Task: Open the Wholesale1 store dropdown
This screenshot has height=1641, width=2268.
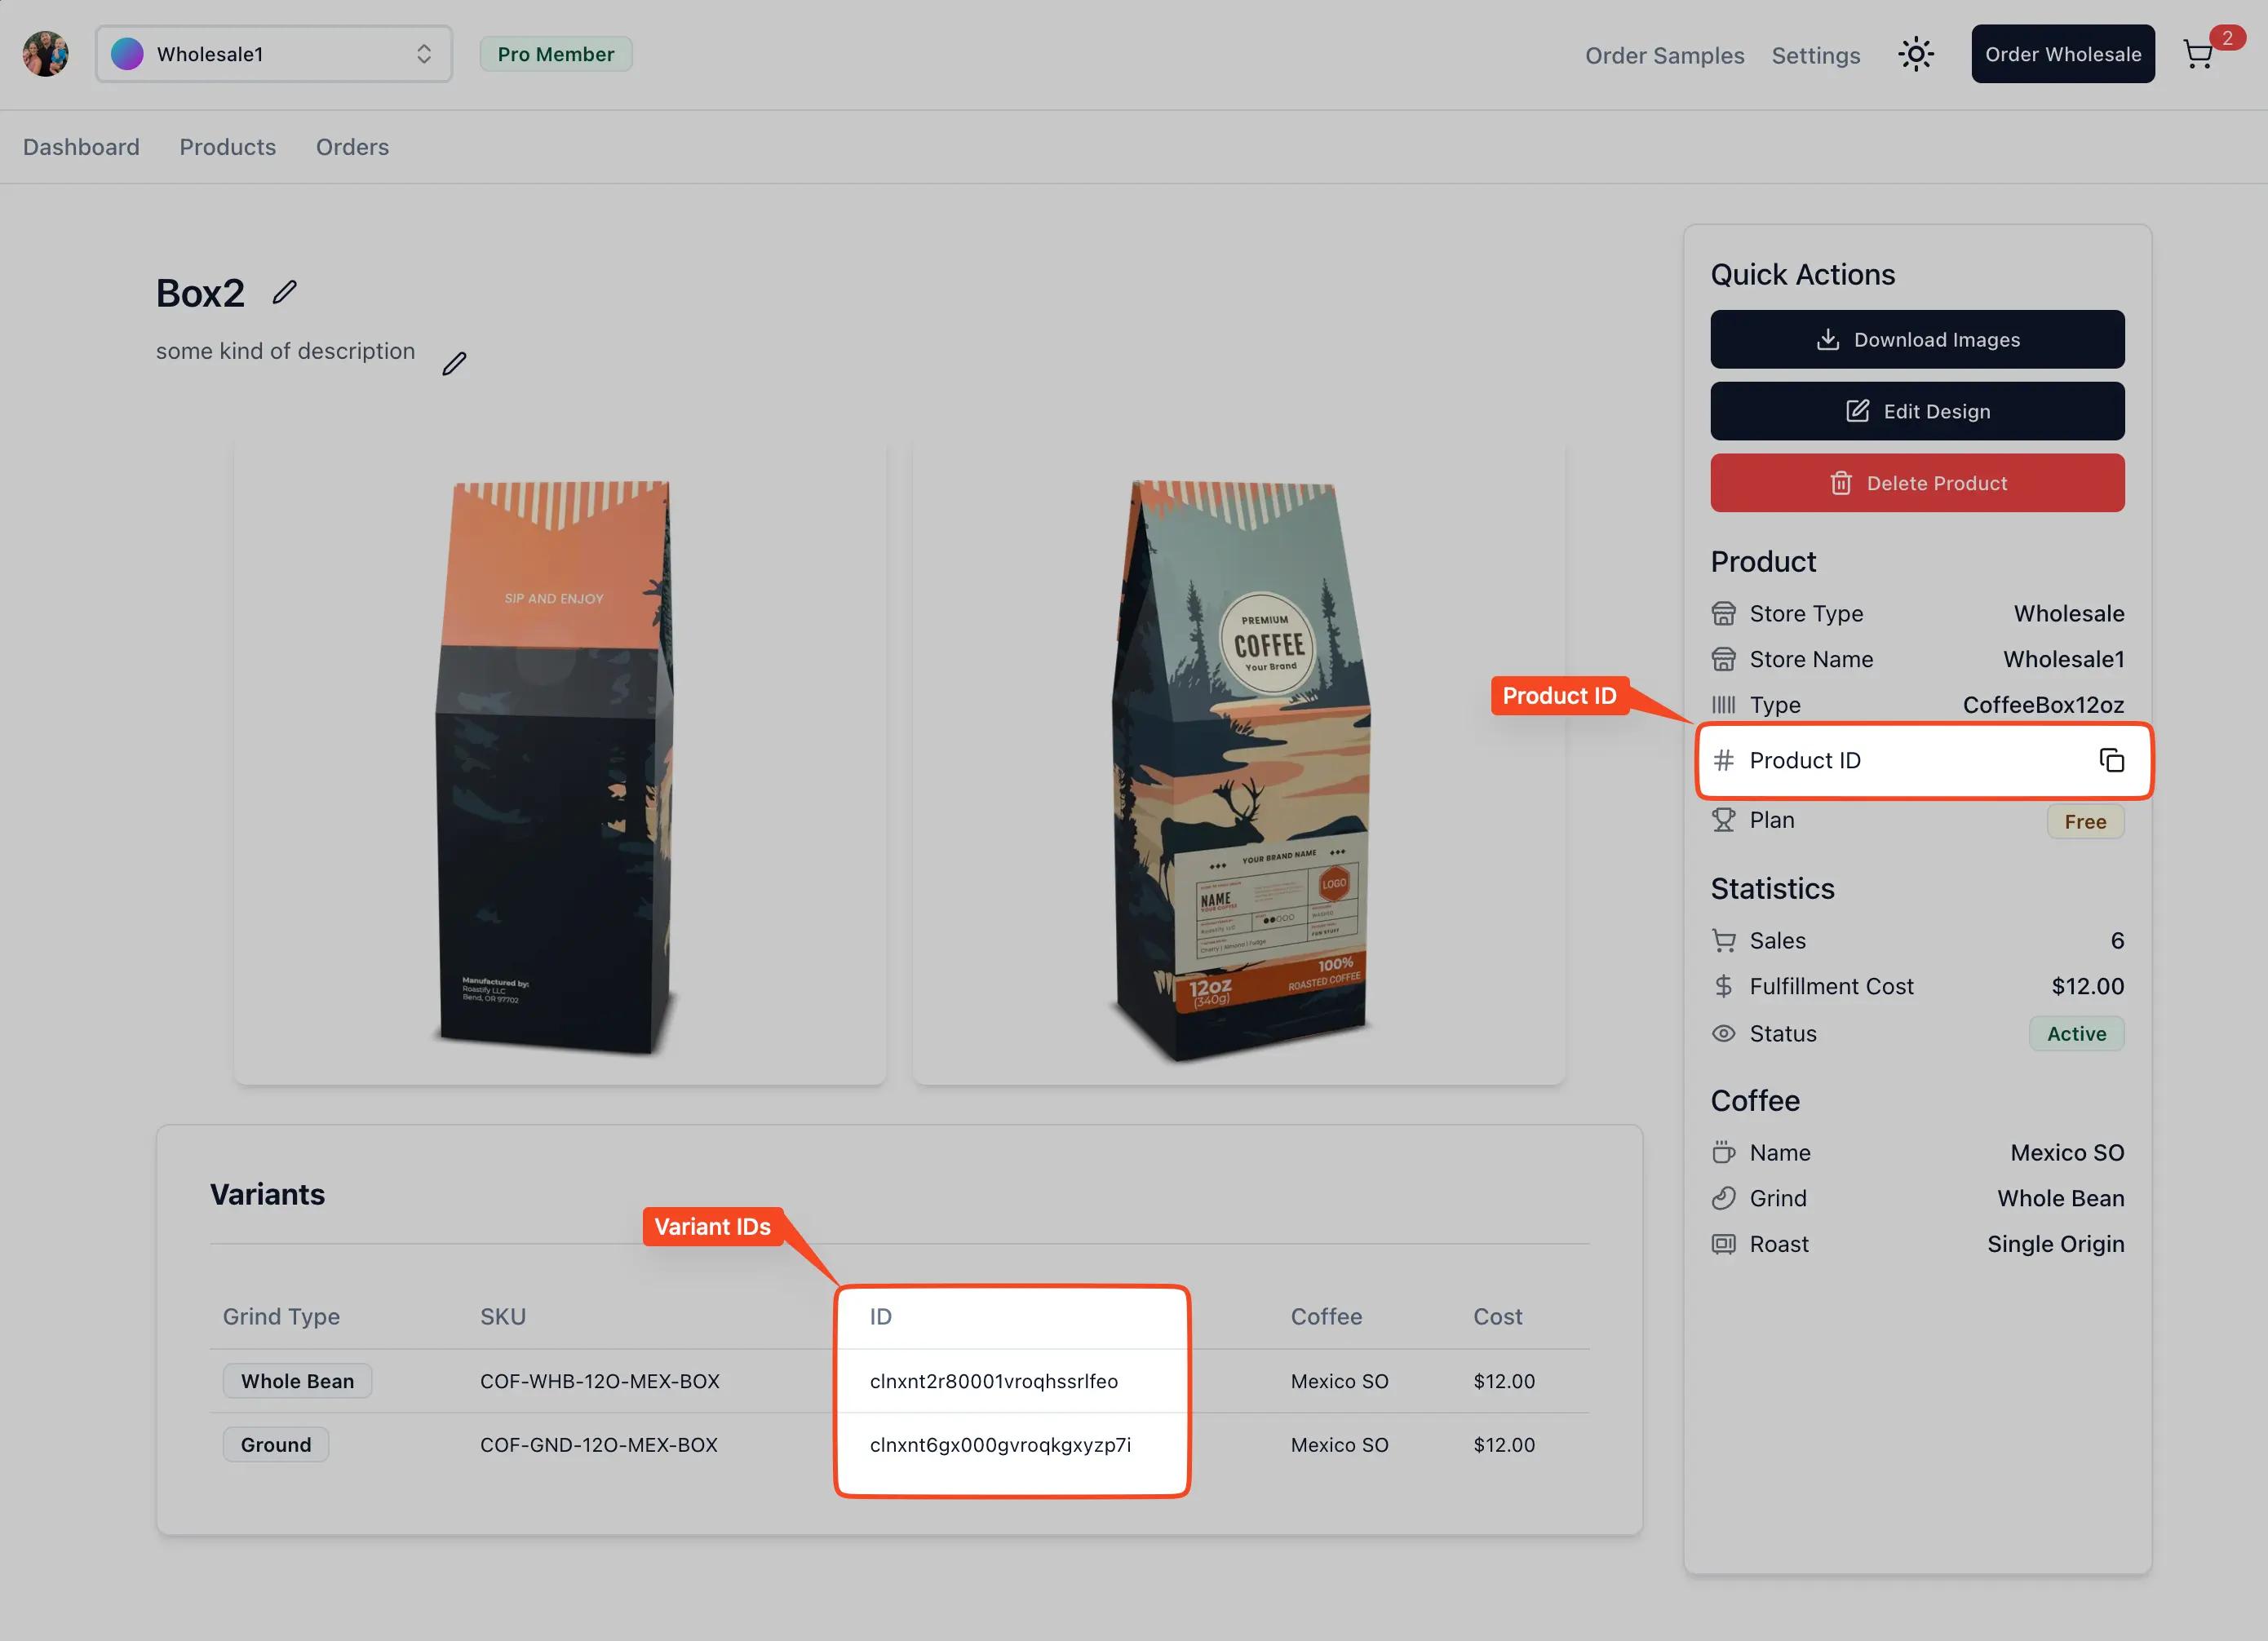Action: tap(273, 53)
